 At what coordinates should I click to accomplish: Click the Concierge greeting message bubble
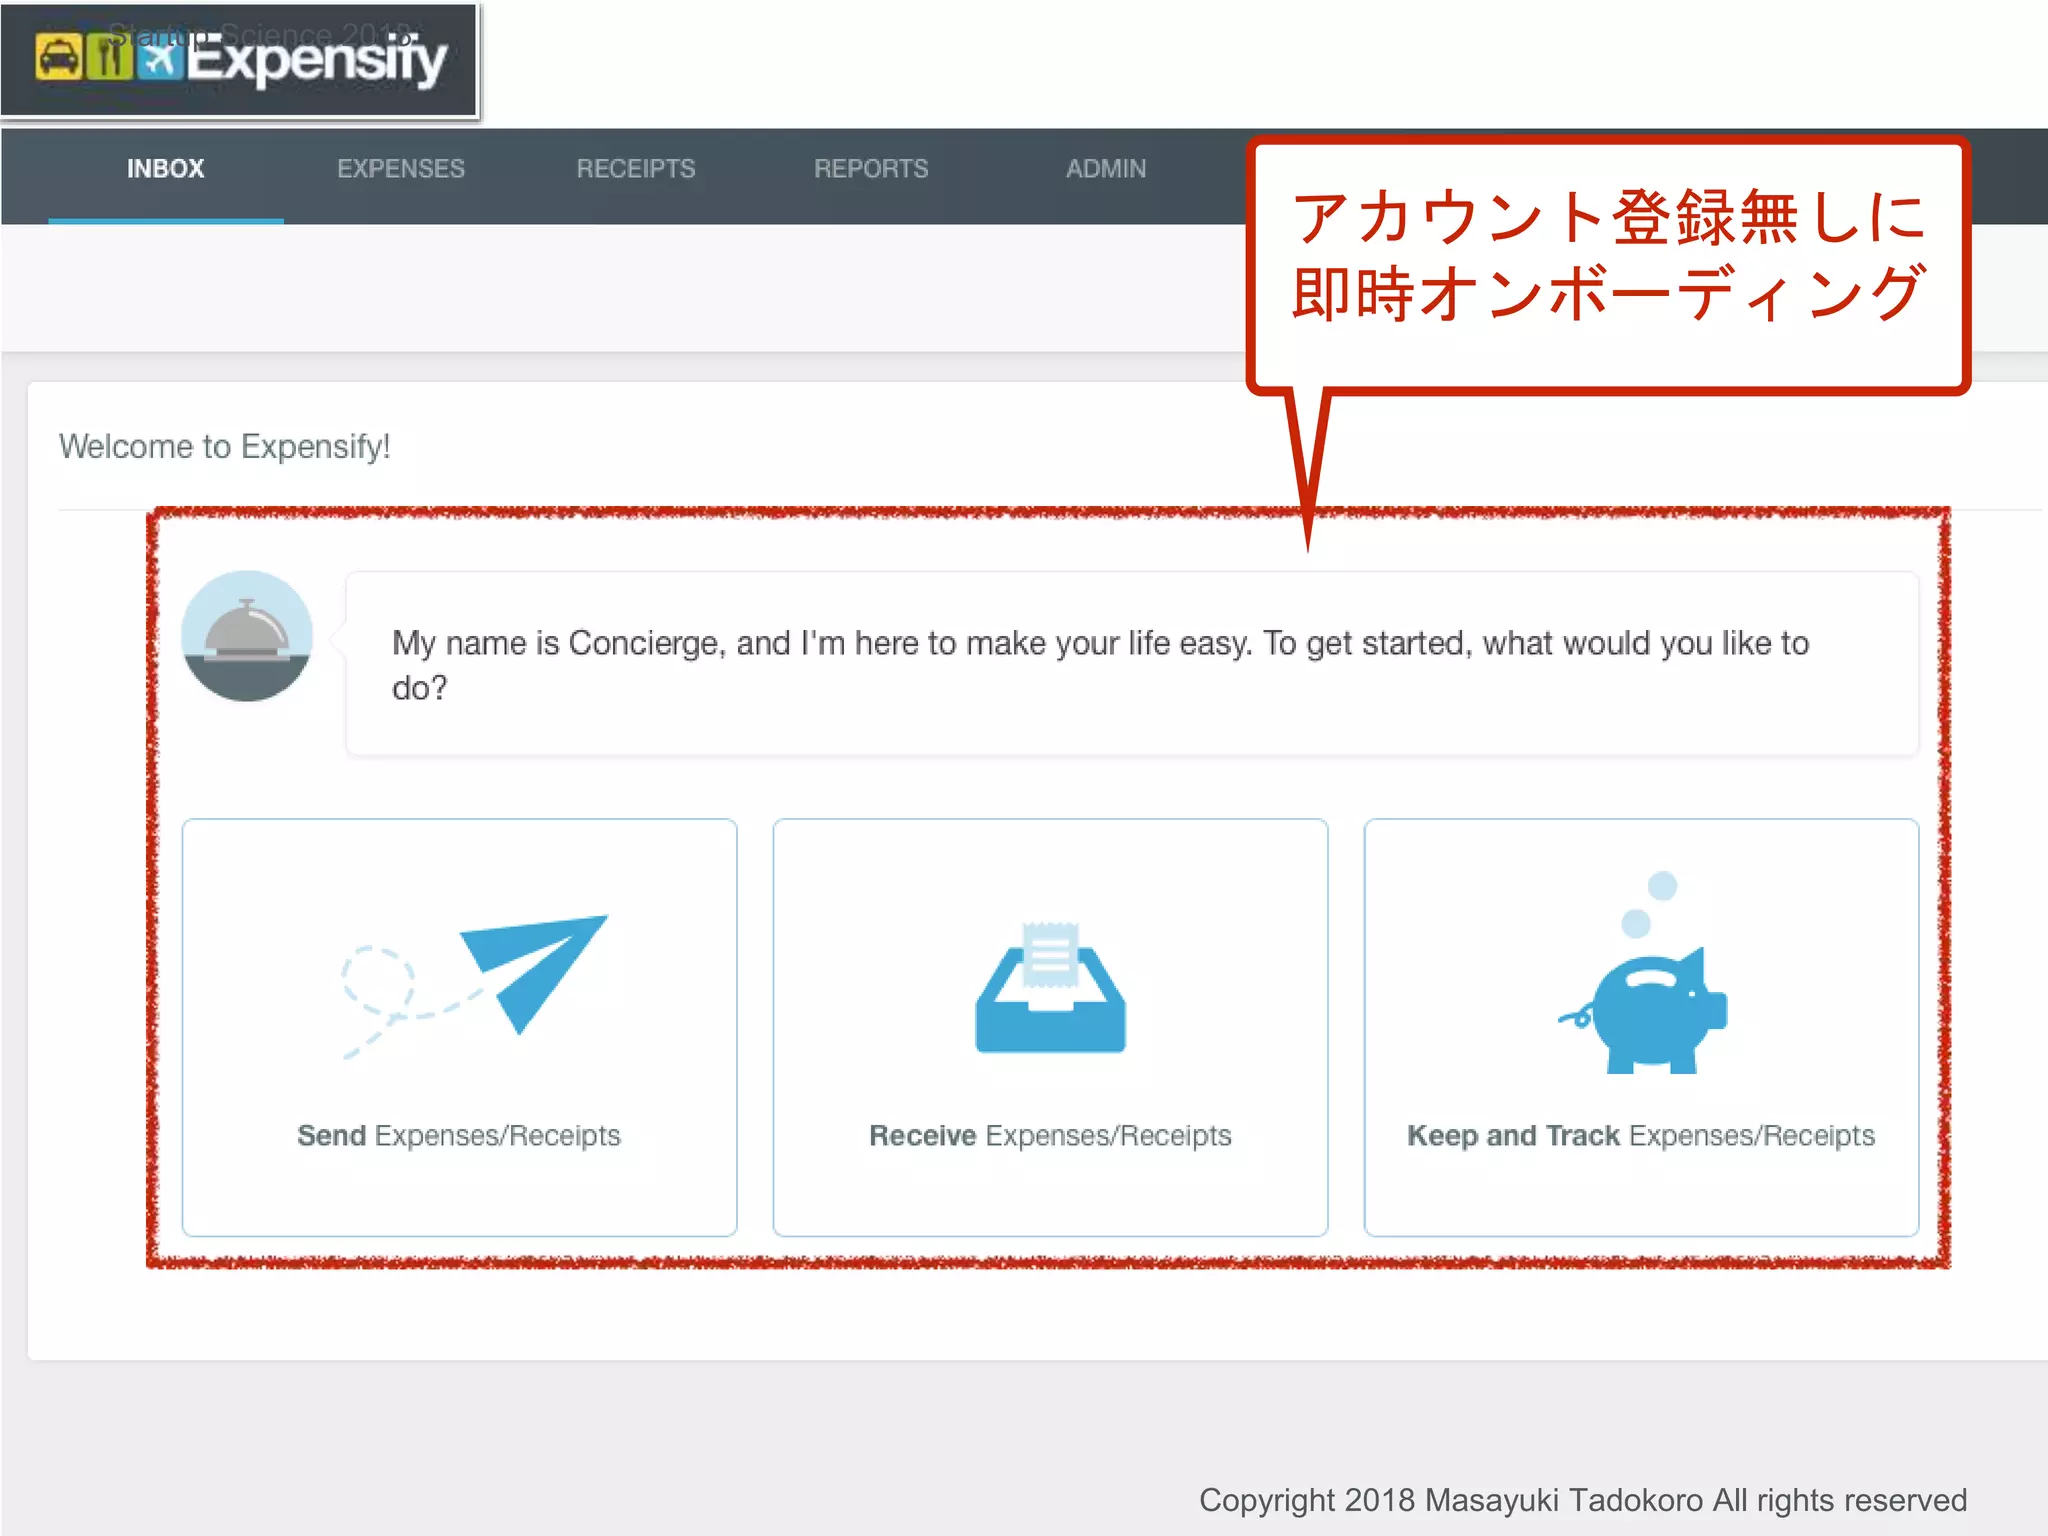tap(1132, 664)
